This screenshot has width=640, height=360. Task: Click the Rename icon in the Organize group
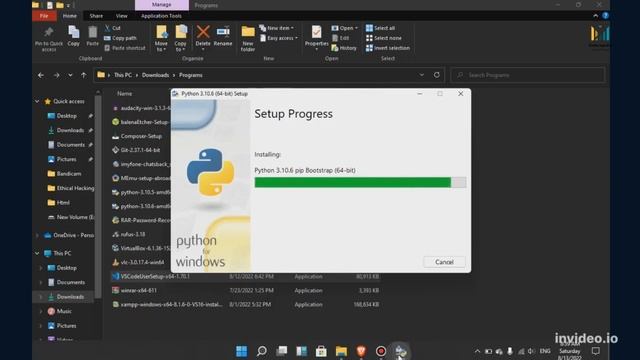tap(223, 32)
